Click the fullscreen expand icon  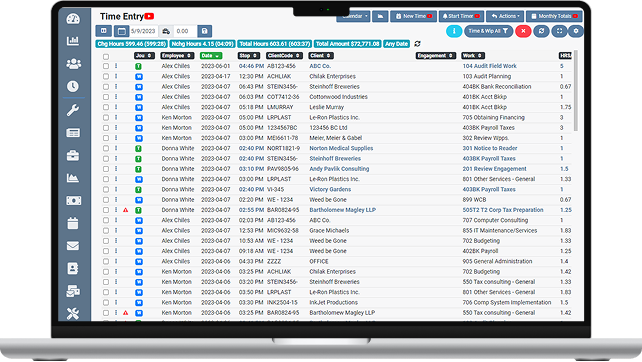click(559, 31)
